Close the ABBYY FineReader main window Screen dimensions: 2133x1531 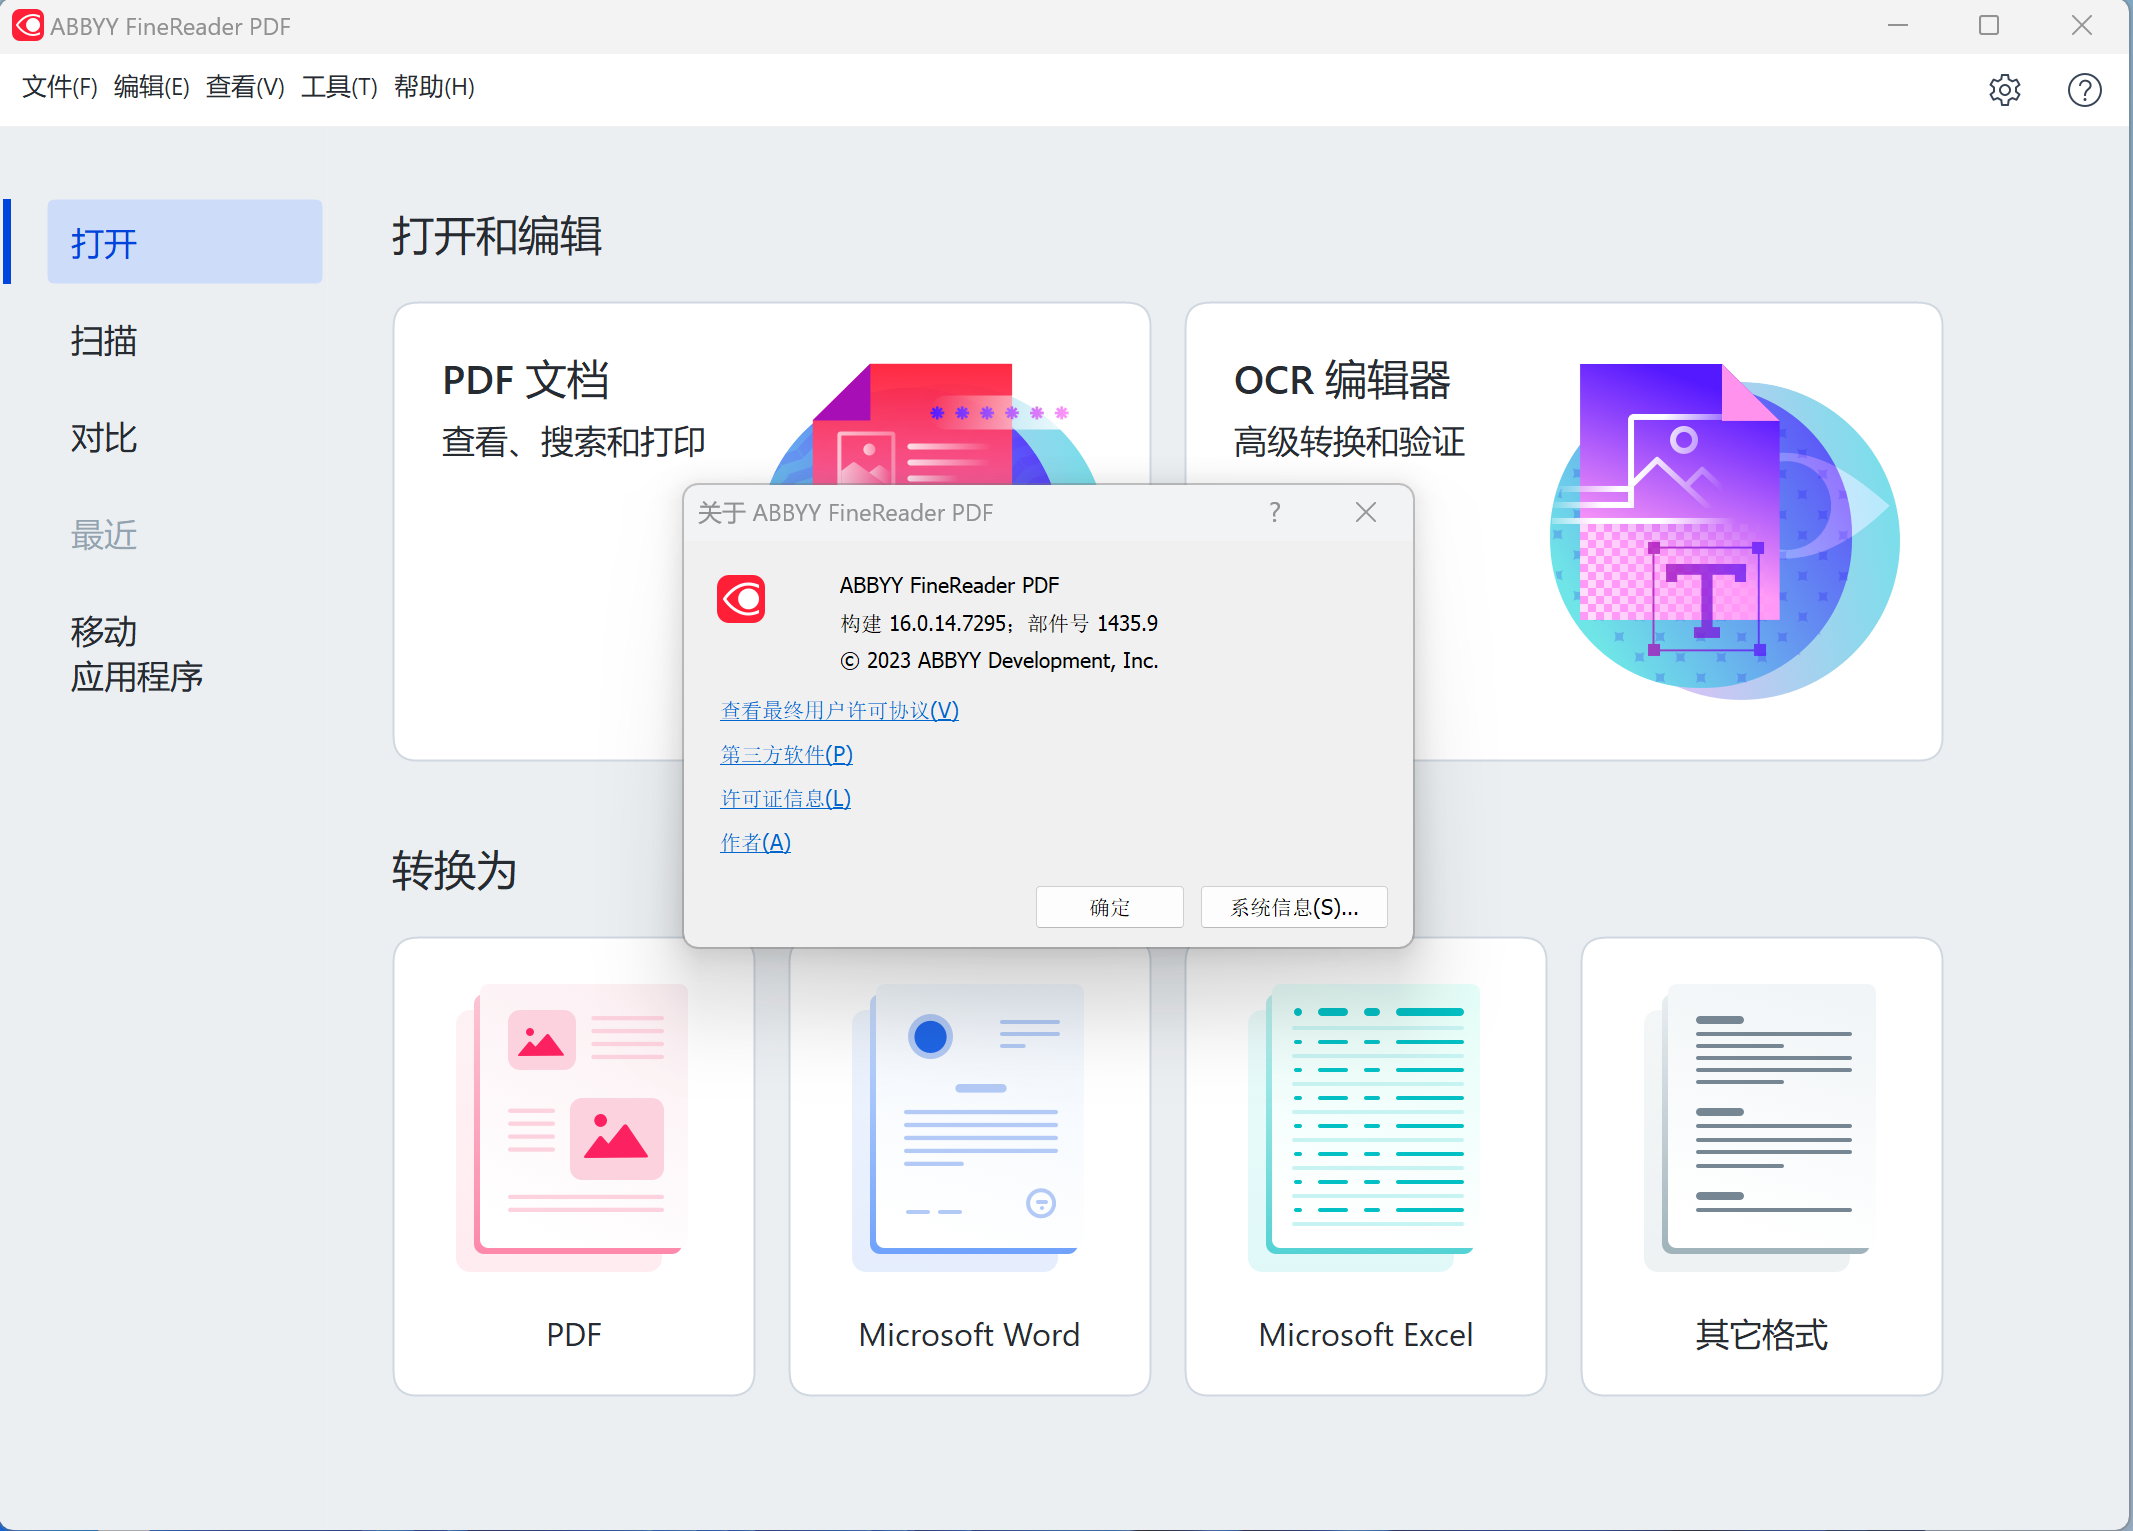point(2082,26)
